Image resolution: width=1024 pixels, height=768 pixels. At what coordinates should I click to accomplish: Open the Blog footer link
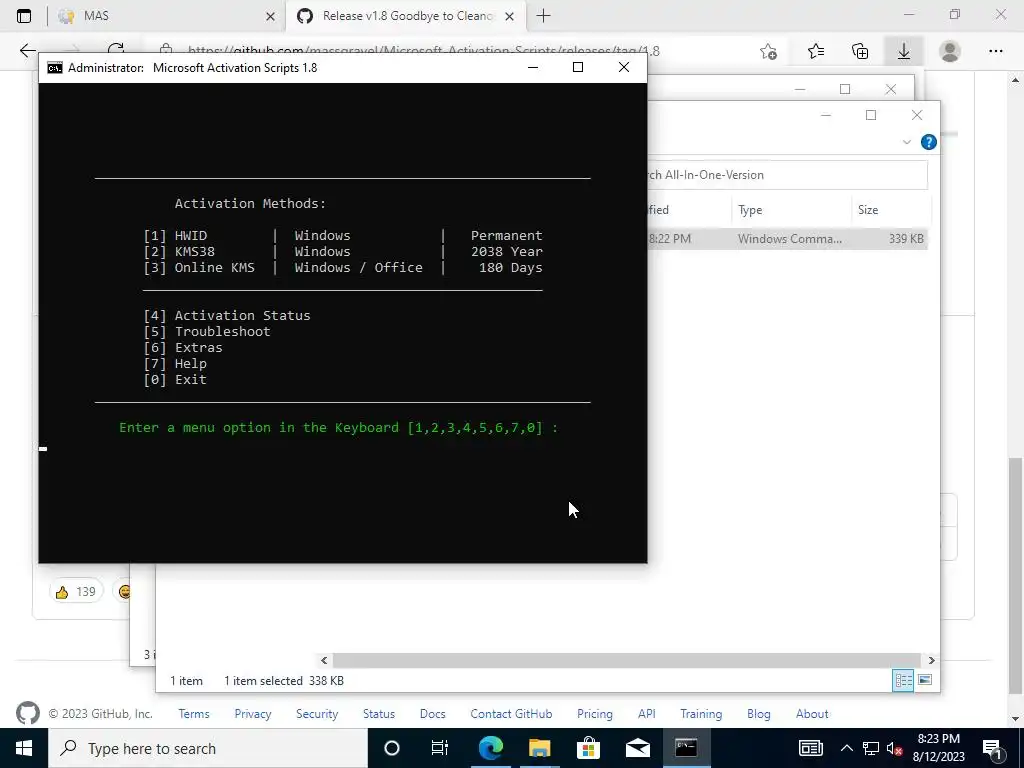(758, 714)
